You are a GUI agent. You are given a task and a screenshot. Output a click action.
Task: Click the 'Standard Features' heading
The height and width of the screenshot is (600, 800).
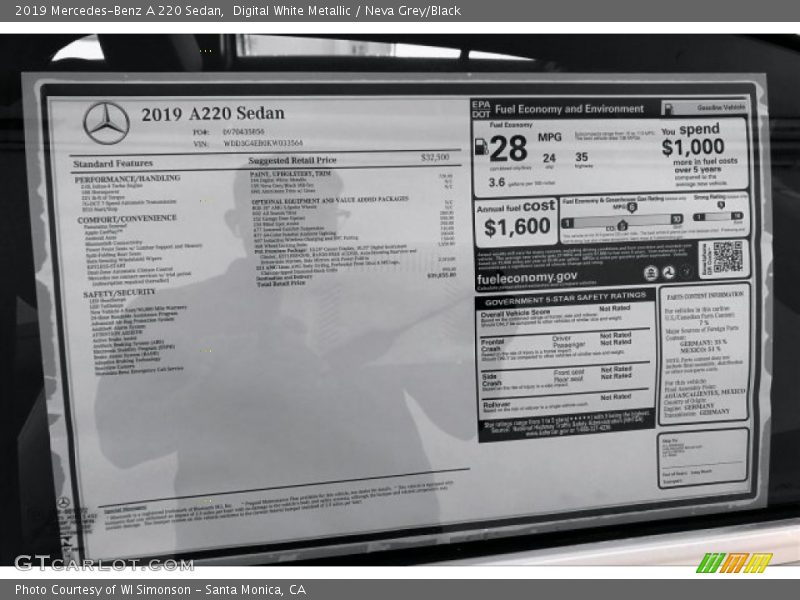pos(113,164)
